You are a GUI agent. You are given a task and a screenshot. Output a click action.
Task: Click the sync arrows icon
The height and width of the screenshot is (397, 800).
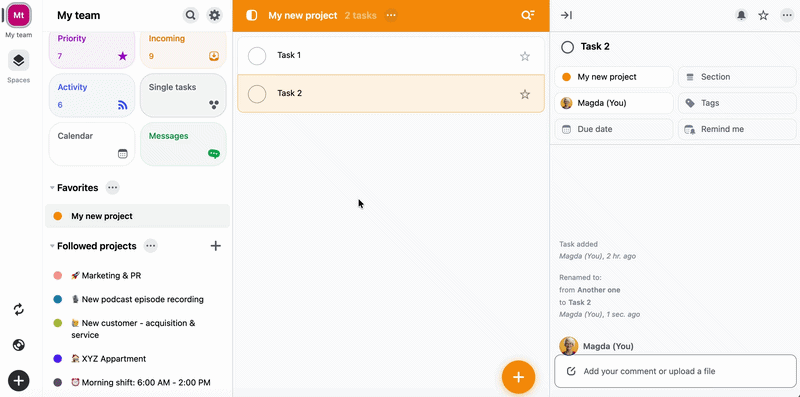point(19,309)
